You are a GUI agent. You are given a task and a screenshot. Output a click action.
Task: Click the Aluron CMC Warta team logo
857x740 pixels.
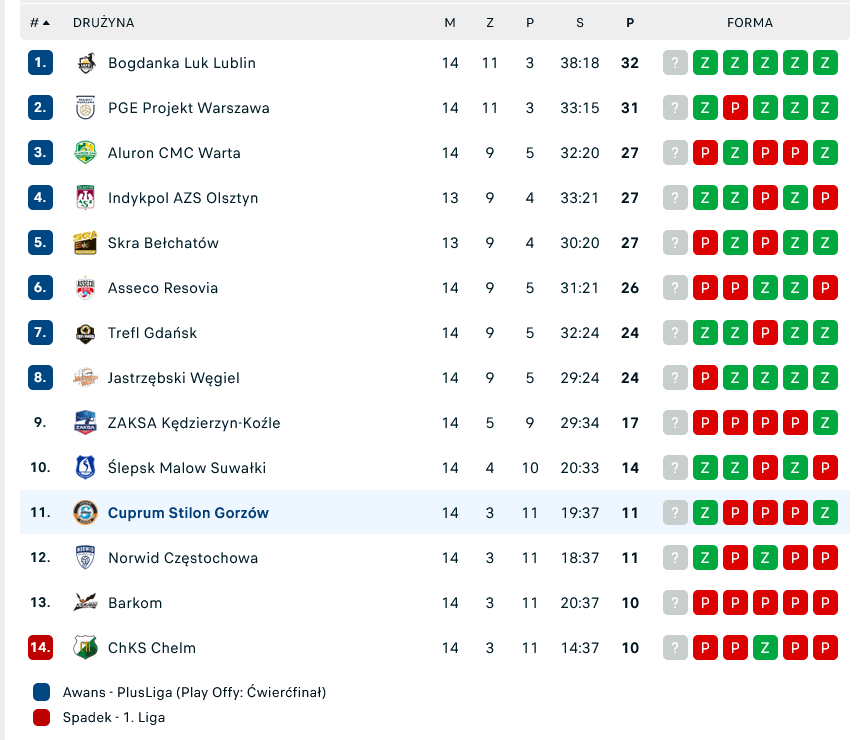click(86, 153)
